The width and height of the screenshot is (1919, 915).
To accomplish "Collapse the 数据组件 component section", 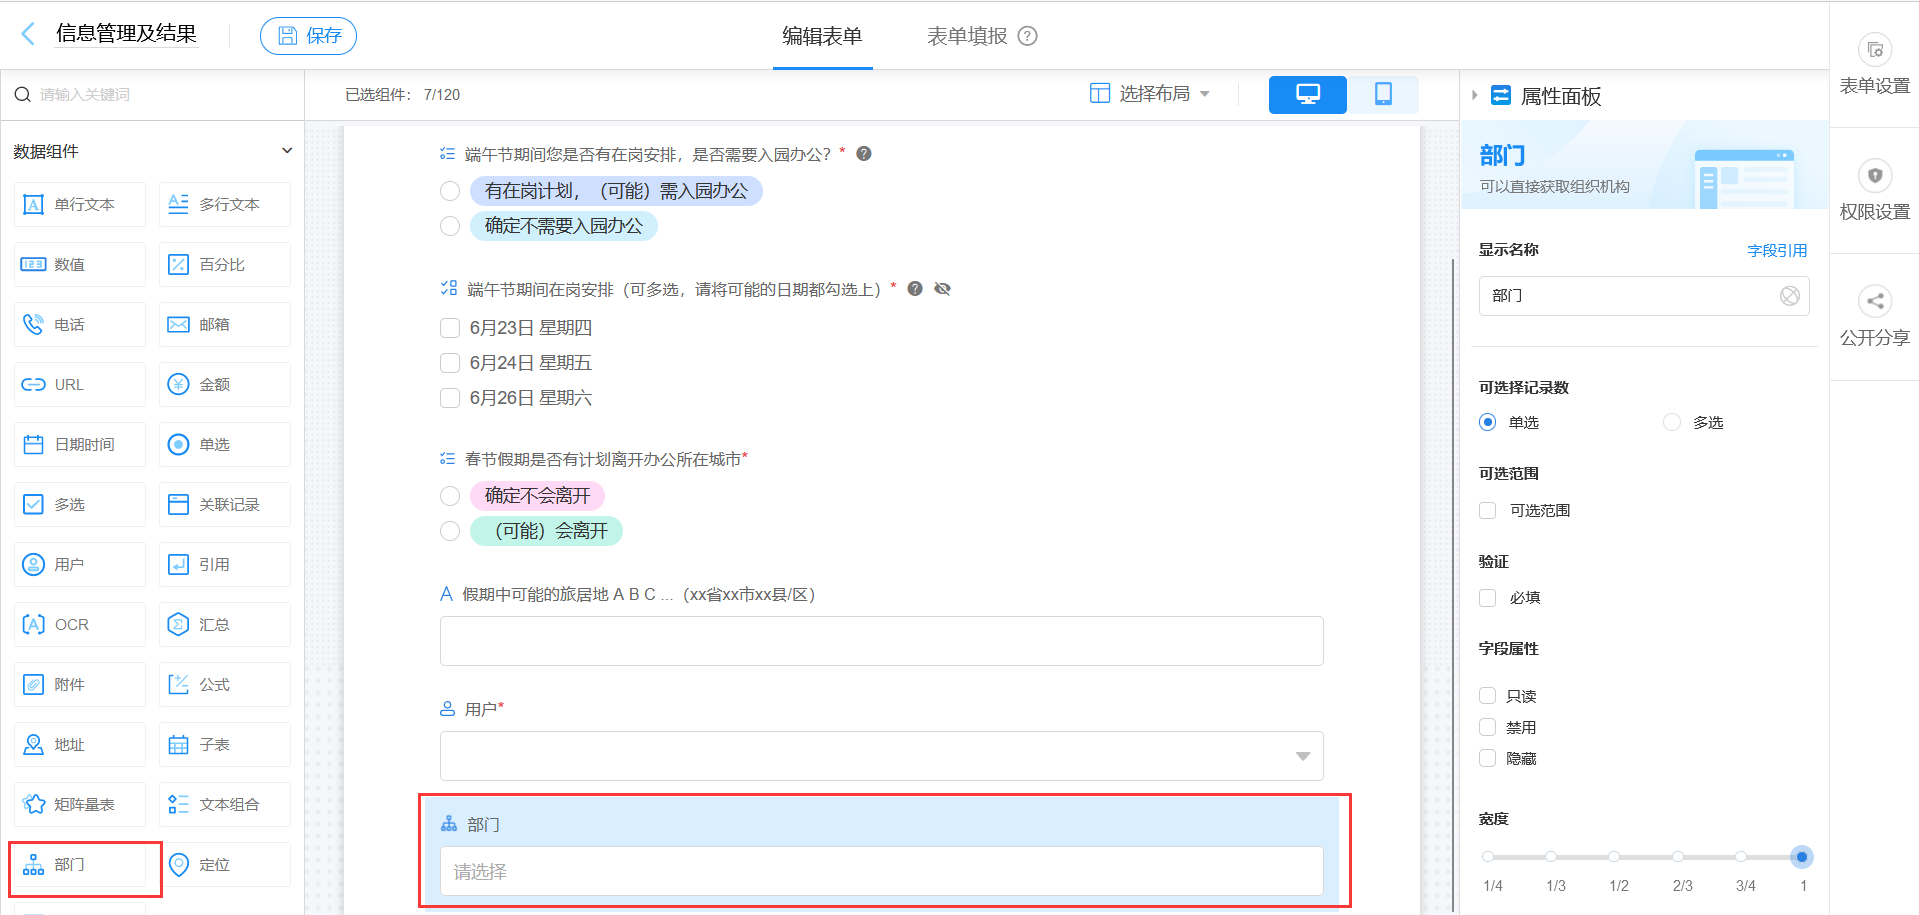I will 287,150.
